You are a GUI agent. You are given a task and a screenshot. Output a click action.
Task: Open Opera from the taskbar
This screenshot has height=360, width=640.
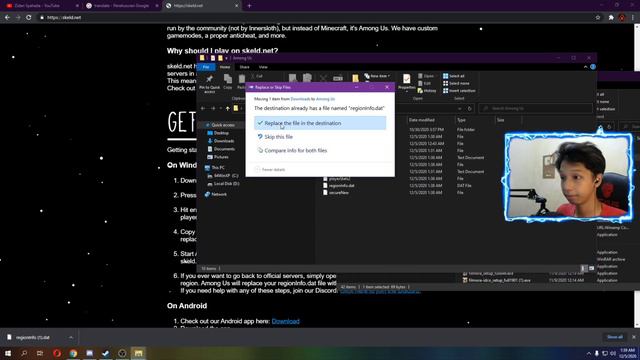57,353
